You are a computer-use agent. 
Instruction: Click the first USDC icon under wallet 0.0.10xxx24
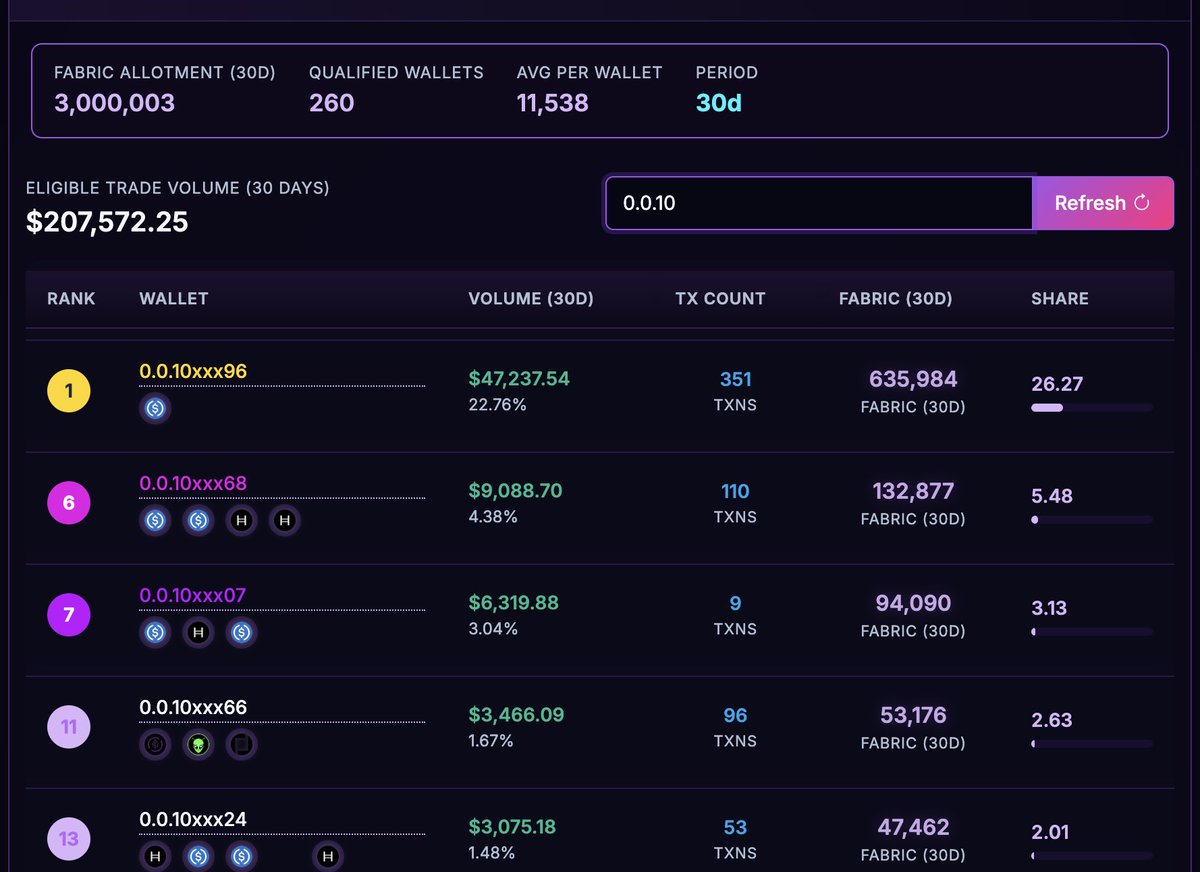coord(198,856)
